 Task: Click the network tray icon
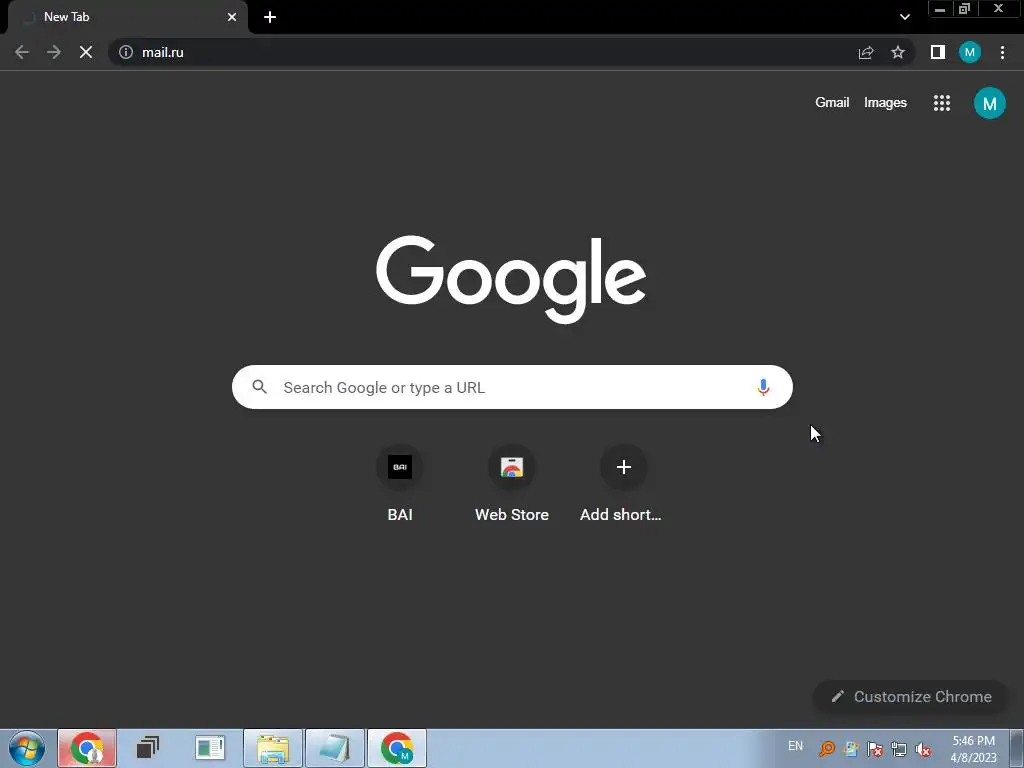click(x=899, y=749)
